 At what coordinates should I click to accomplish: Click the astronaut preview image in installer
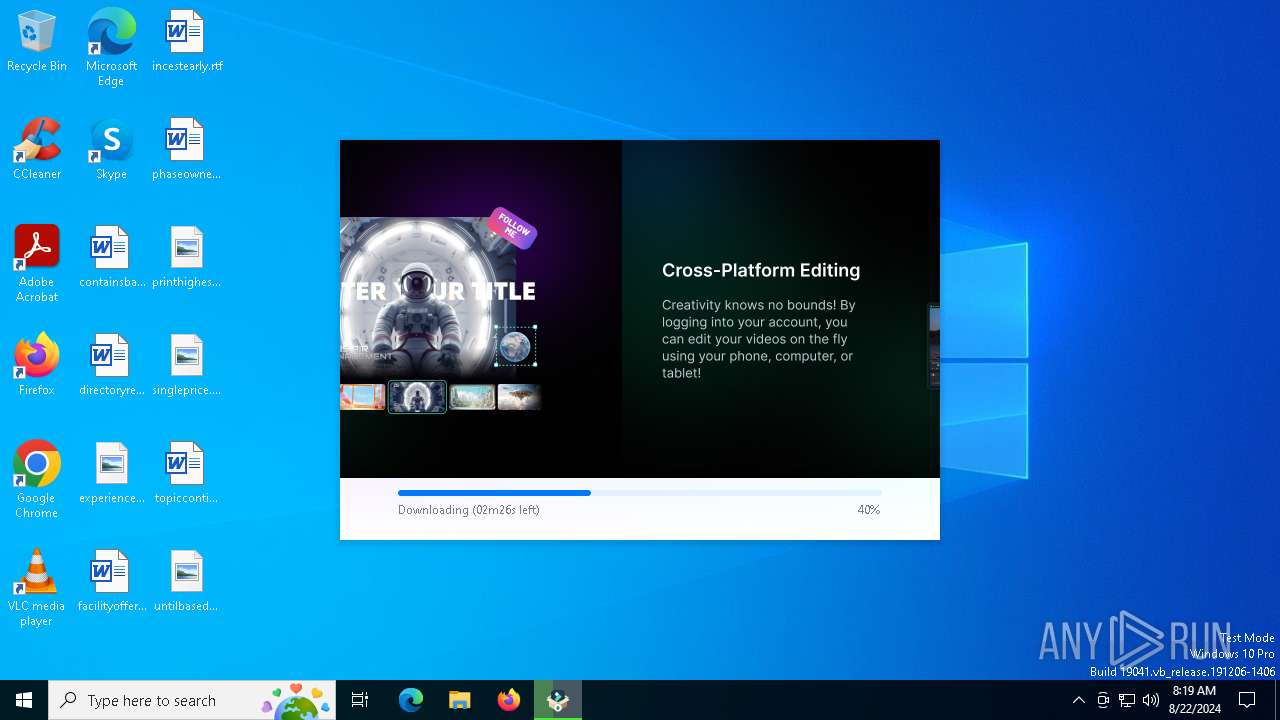pos(428,297)
